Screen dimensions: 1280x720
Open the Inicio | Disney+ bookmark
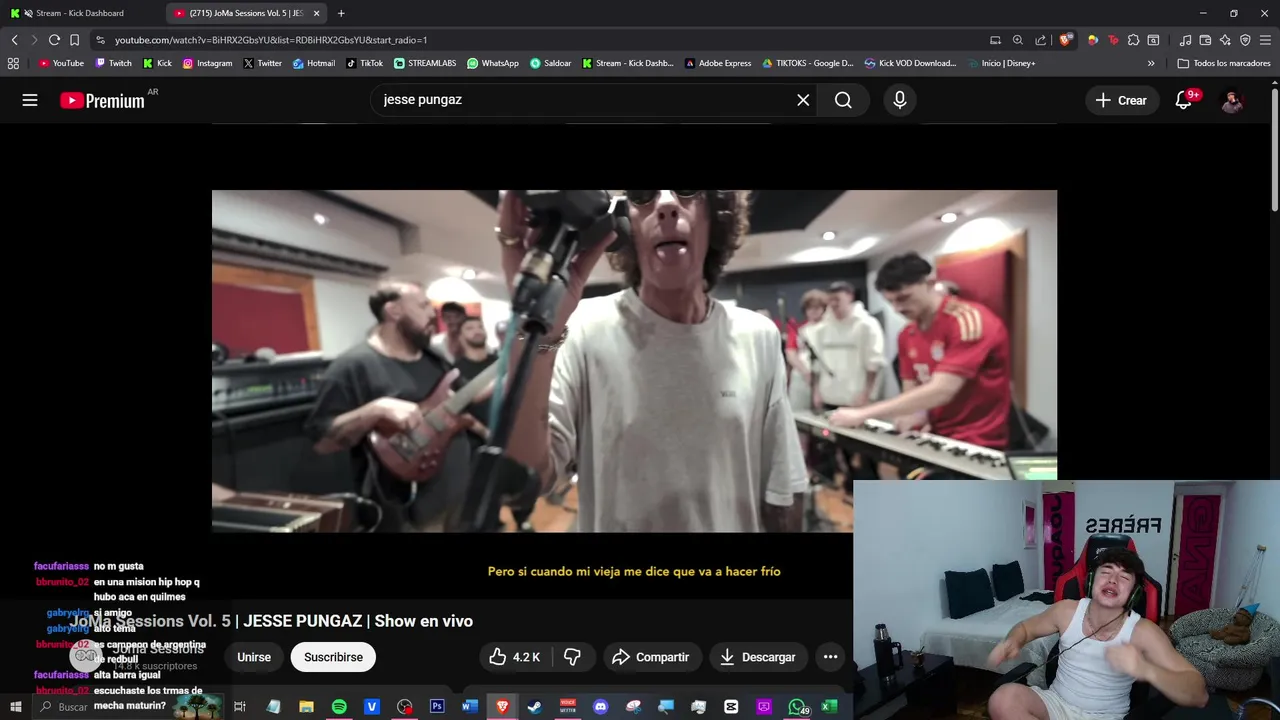(x=1001, y=63)
